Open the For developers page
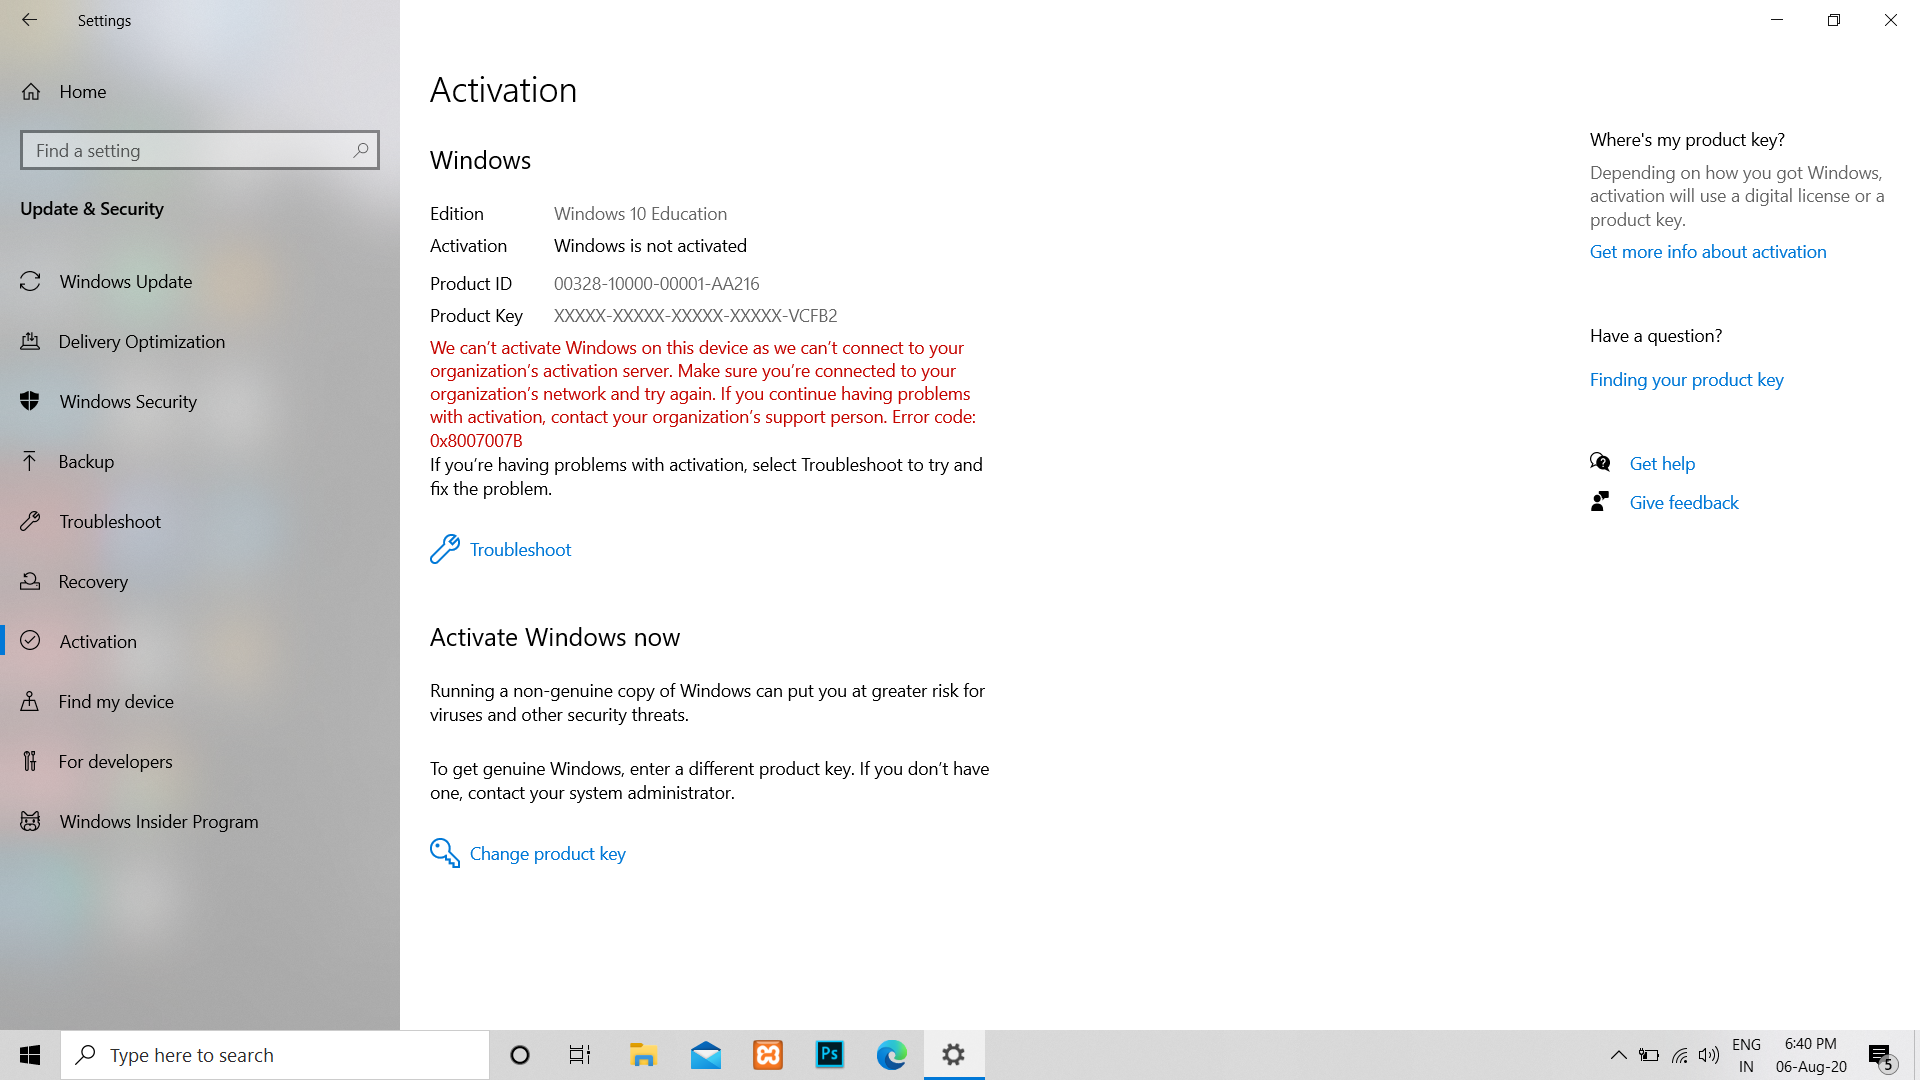This screenshot has width=1920, height=1080. (200, 761)
